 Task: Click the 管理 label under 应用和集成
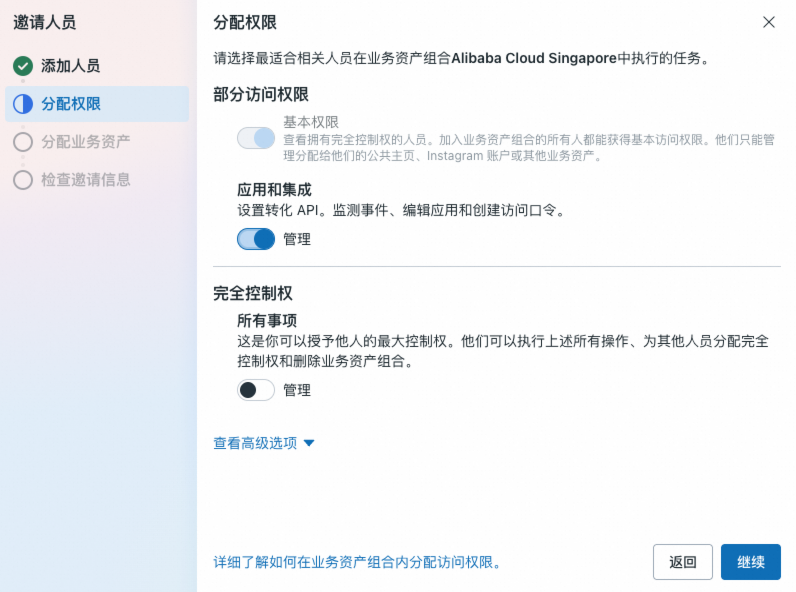(297, 239)
